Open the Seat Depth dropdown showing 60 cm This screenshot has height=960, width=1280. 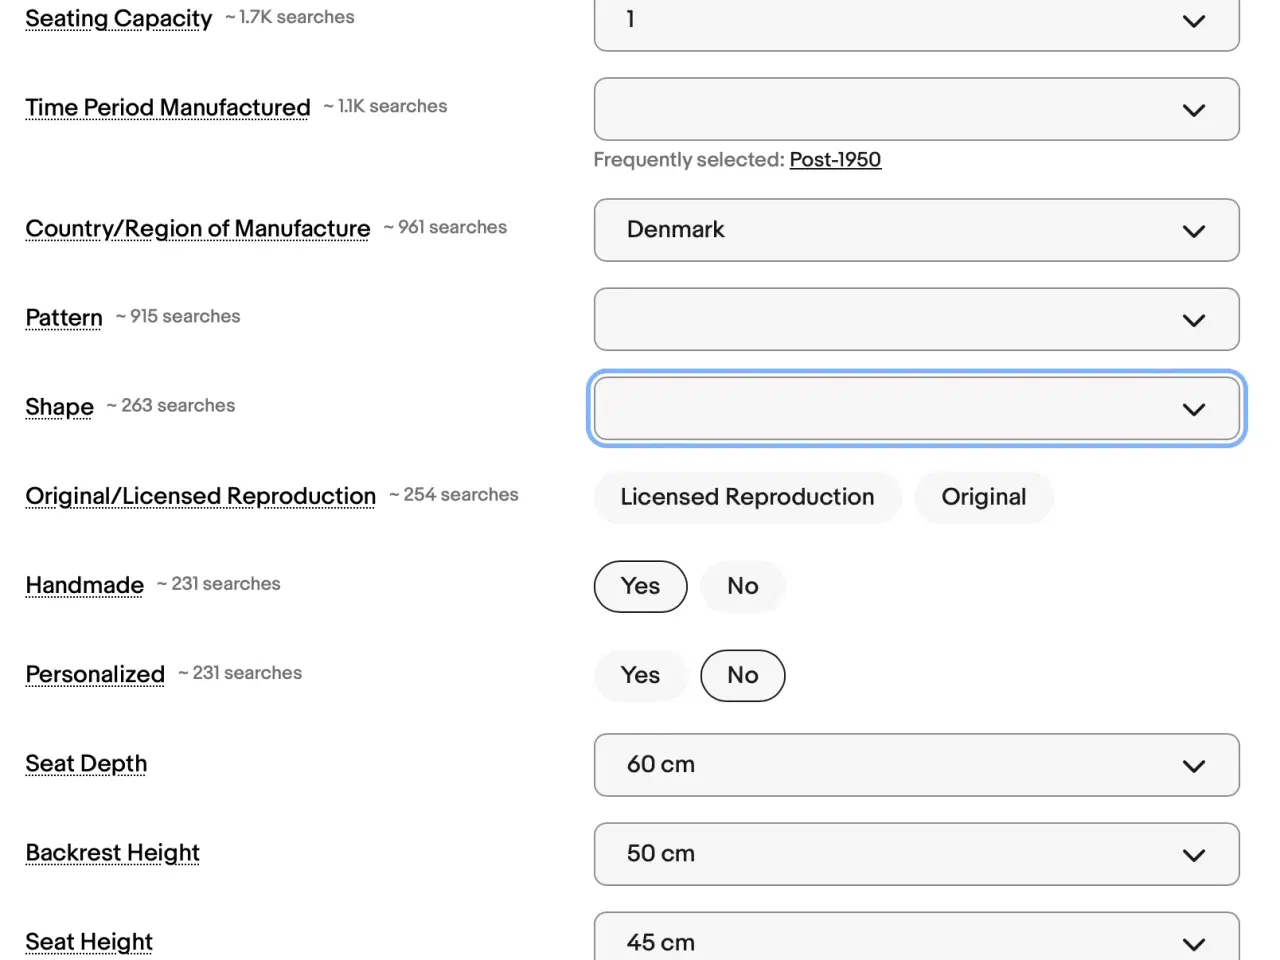coord(915,765)
